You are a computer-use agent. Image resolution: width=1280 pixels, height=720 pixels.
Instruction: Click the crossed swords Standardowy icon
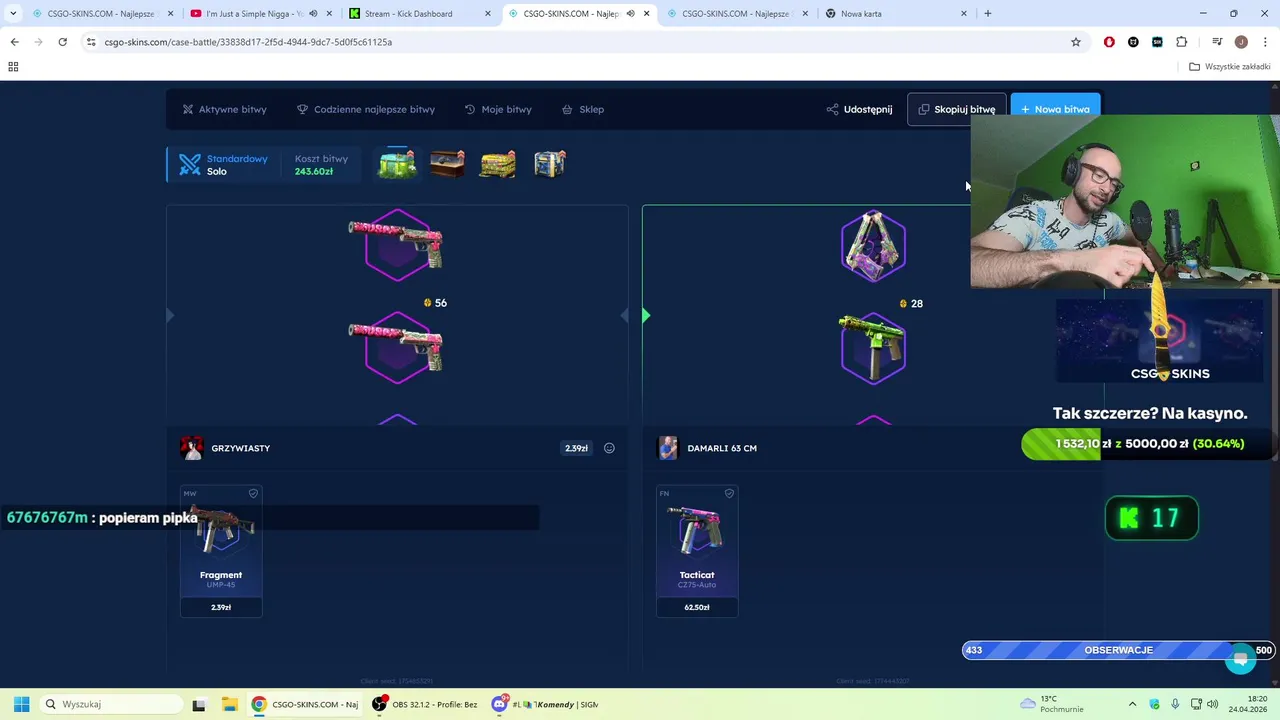190,165
